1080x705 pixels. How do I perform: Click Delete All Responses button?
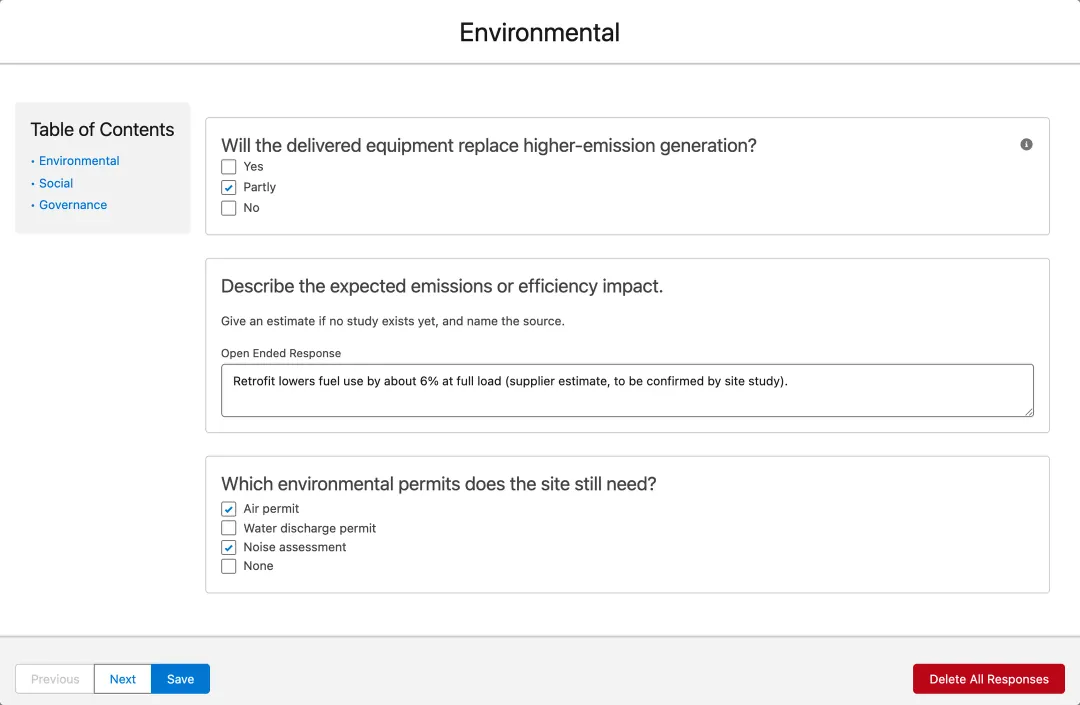point(989,679)
